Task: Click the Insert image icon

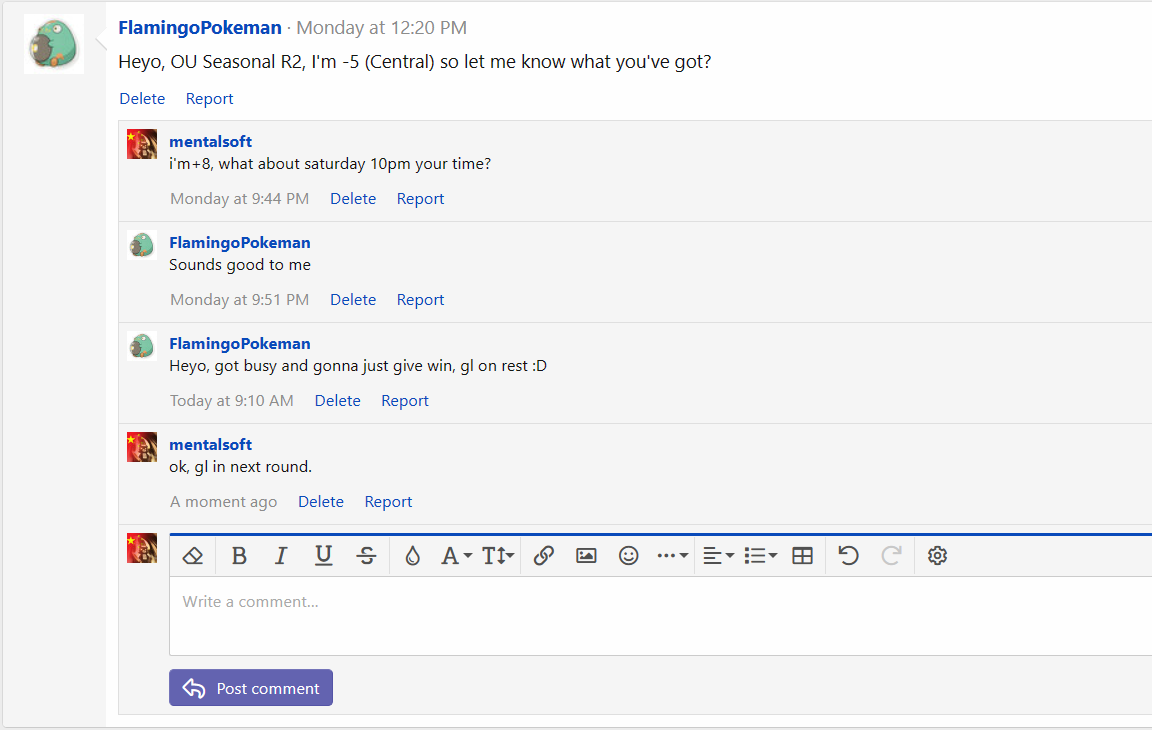Action: point(586,556)
